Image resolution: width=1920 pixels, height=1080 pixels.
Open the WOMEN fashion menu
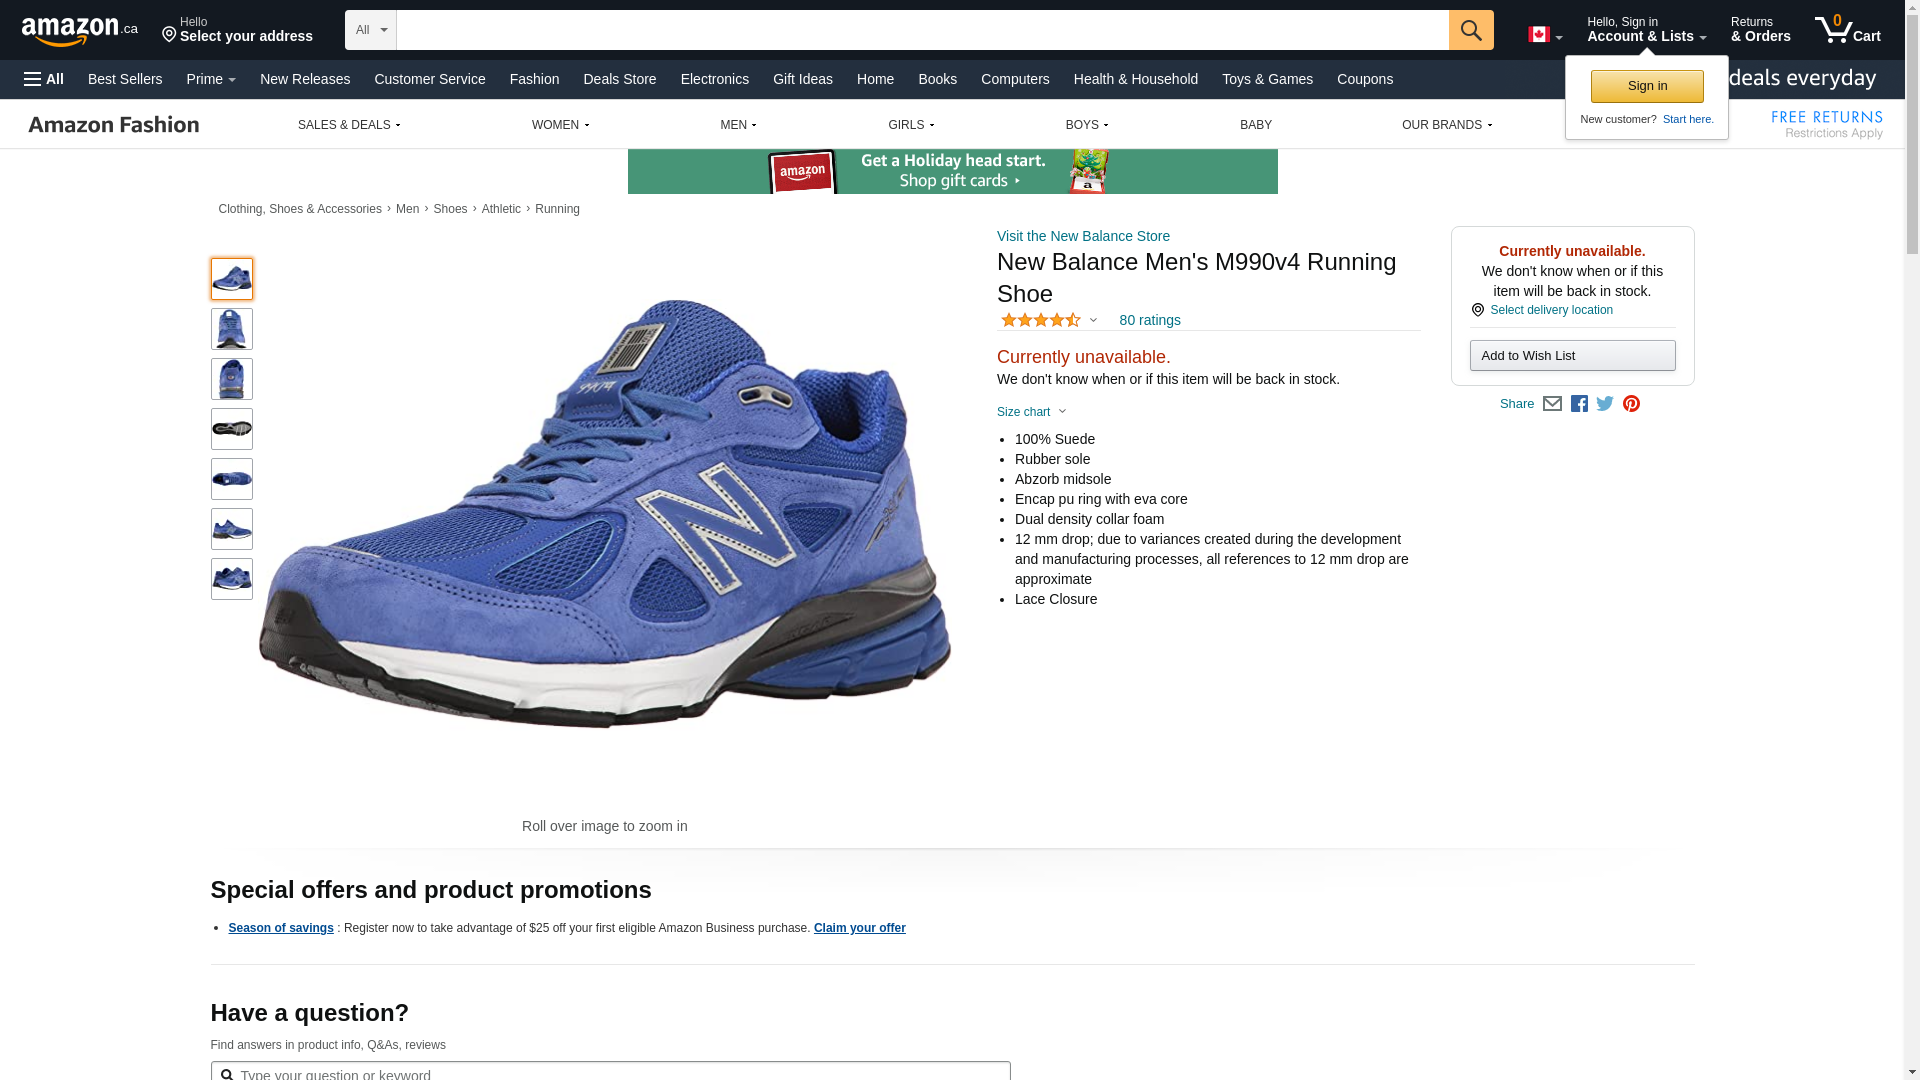pyautogui.click(x=560, y=125)
